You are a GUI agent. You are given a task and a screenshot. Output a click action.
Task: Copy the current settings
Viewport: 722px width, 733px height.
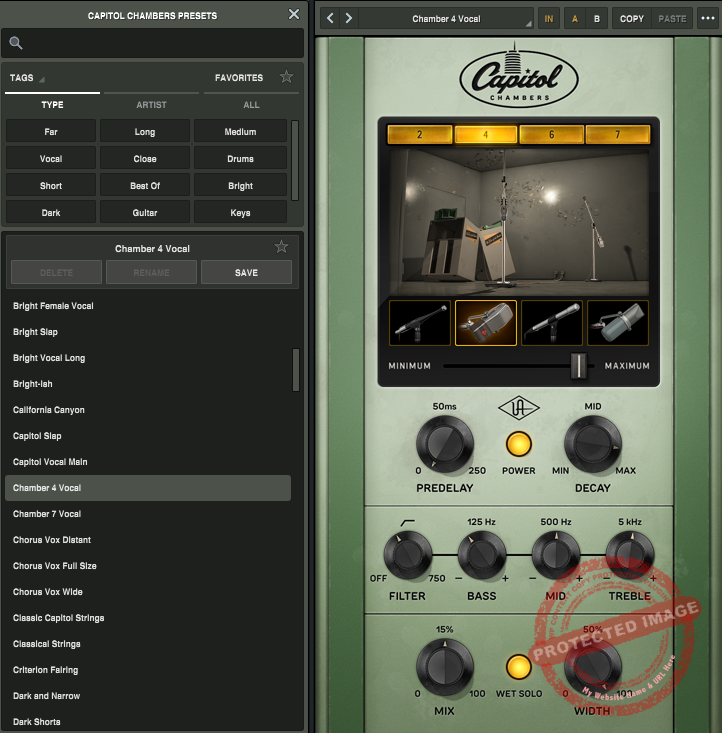tap(632, 19)
